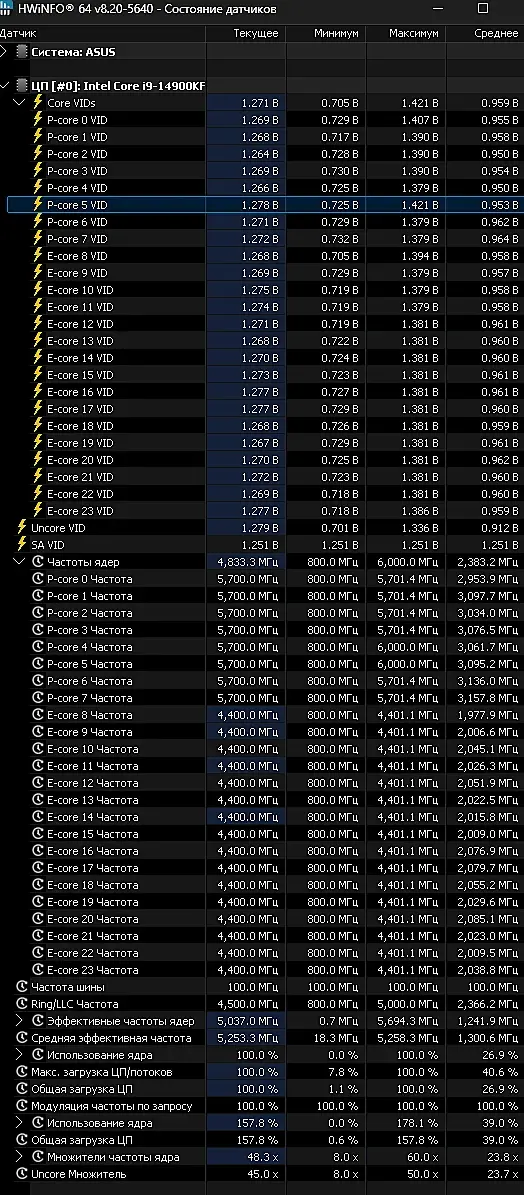
Task: Click the clock icon next to Uncore Множитель
Action: (22, 1174)
